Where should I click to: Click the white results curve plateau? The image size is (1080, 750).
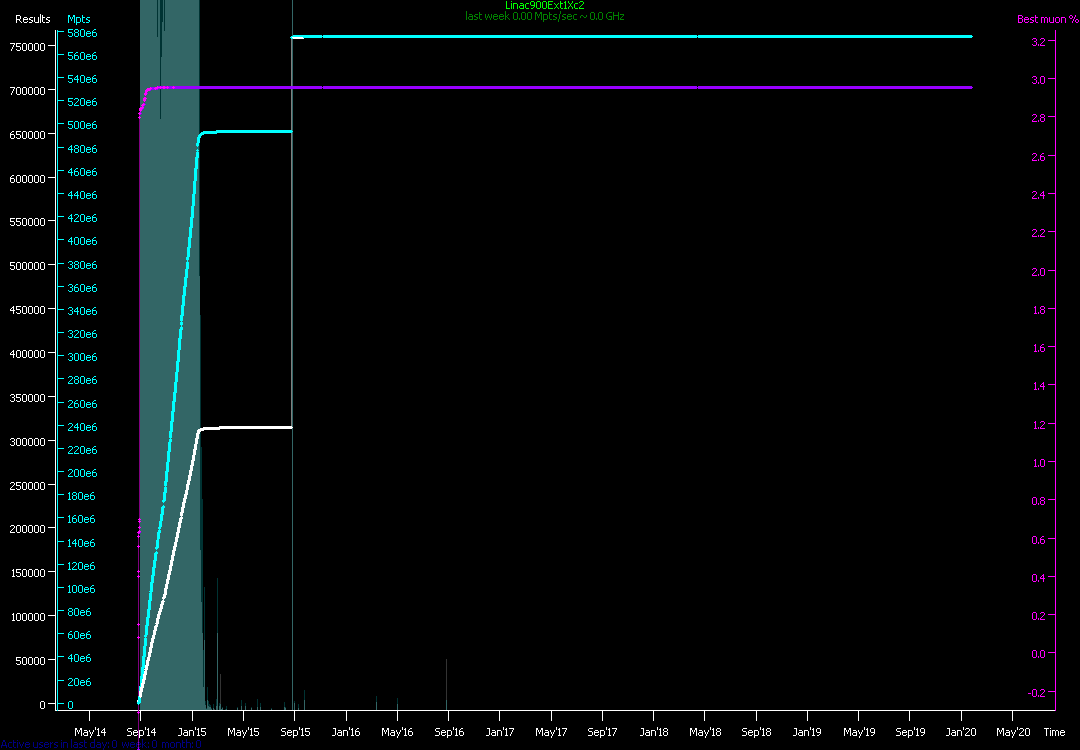250,427
